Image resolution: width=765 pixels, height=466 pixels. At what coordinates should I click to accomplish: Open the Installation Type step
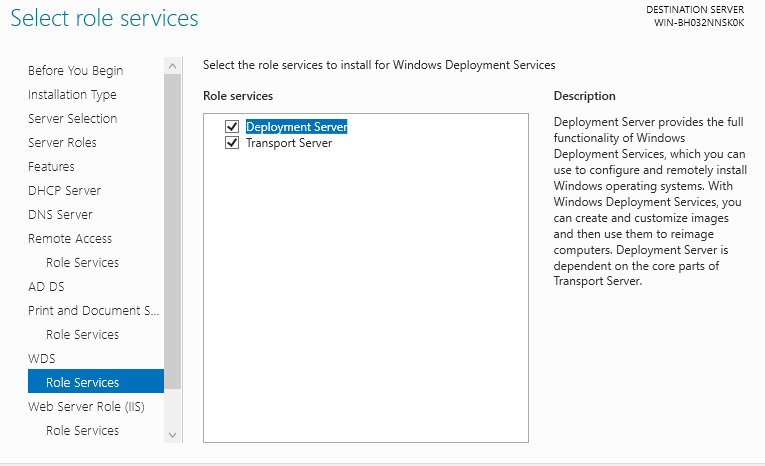point(72,95)
